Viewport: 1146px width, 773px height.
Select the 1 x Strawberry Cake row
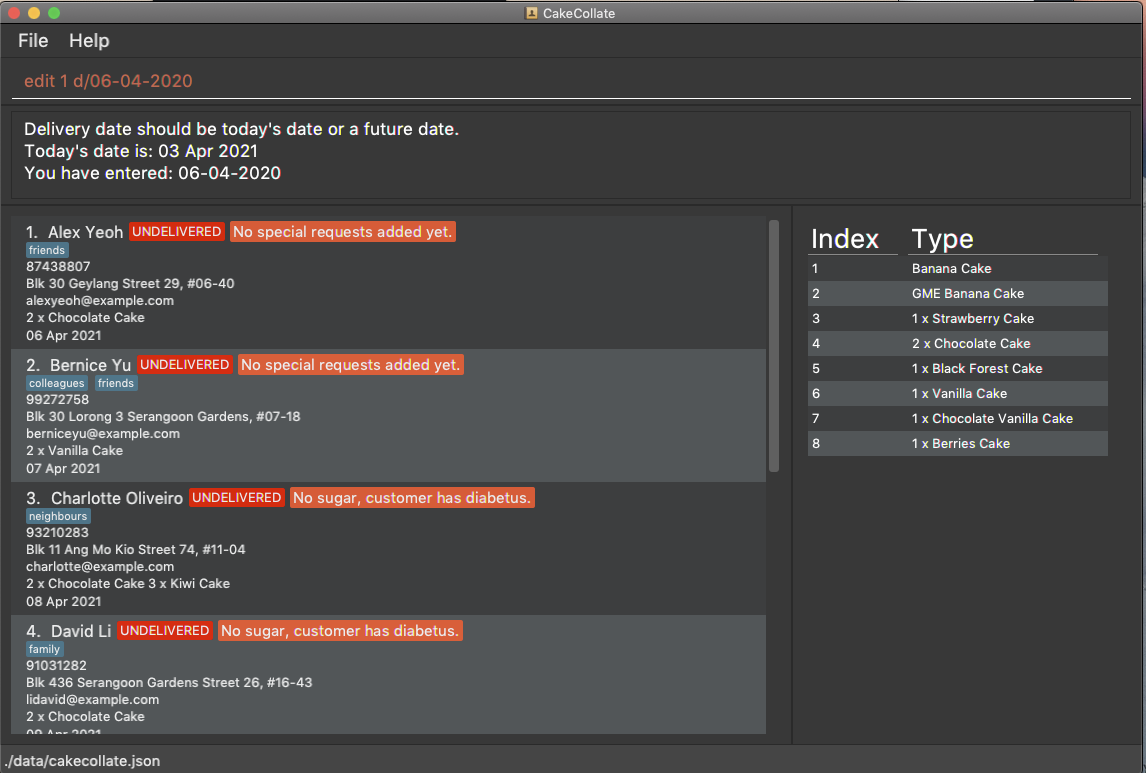tap(957, 318)
